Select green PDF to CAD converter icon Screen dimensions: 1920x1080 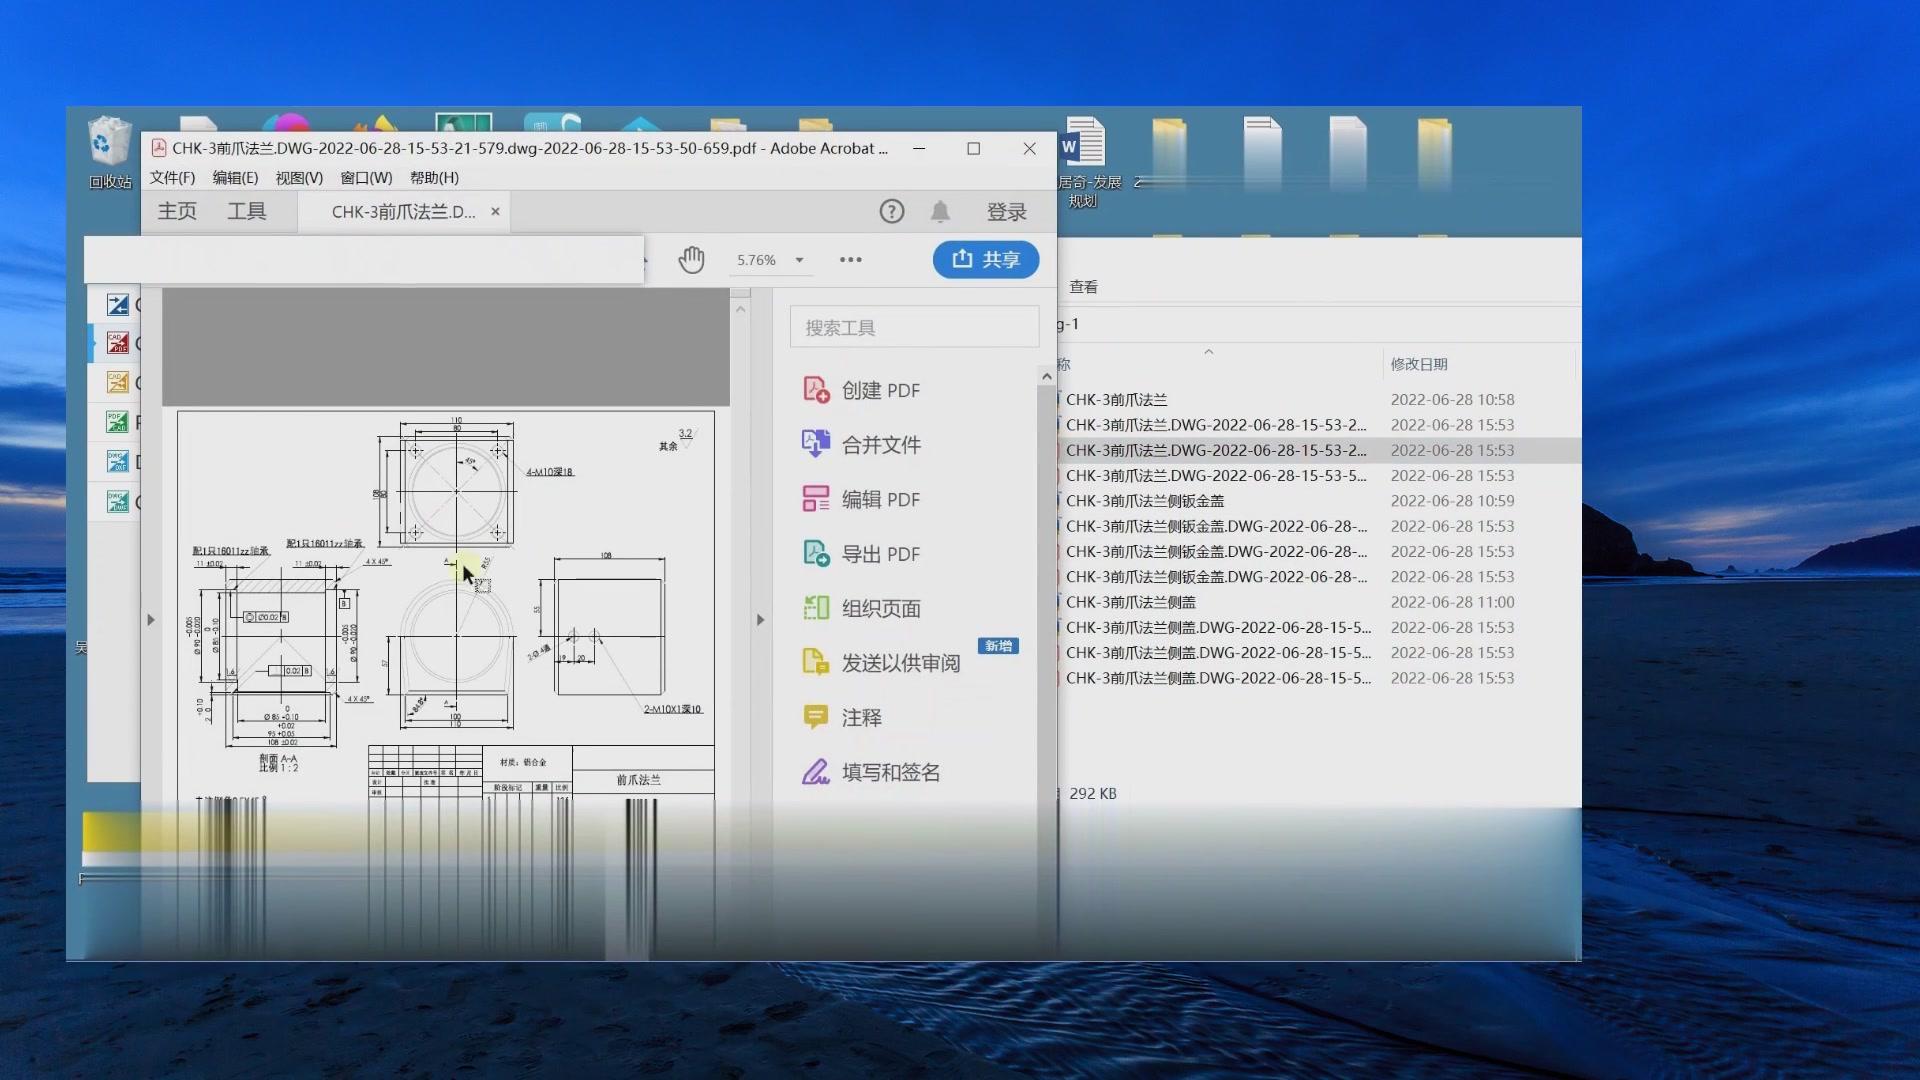click(118, 422)
